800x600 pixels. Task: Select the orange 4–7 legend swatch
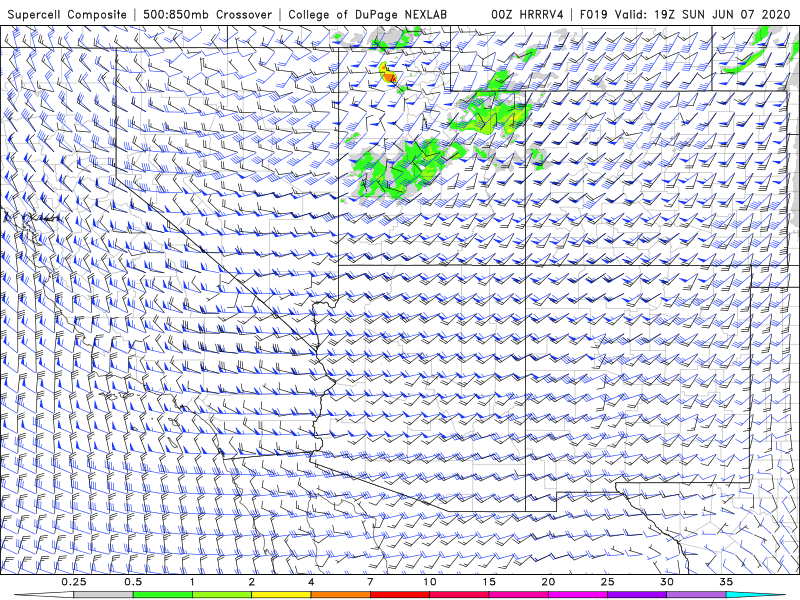(x=340, y=595)
